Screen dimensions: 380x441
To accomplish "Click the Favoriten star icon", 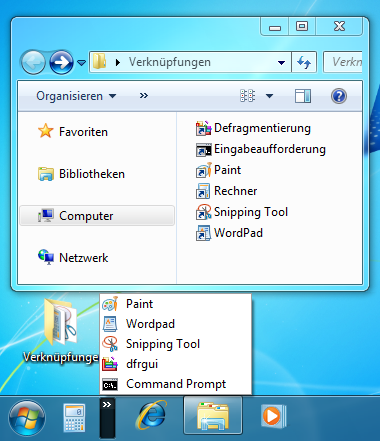I will coord(46,131).
